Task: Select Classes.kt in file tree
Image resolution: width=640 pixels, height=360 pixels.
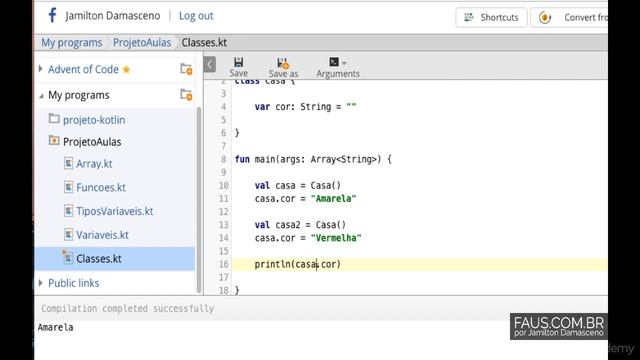Action: click(115, 258)
